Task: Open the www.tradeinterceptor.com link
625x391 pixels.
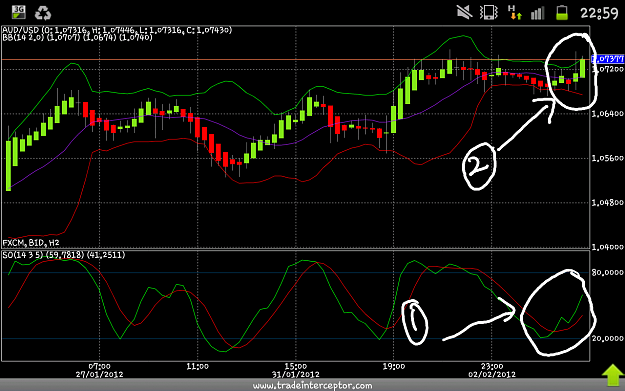Action: (312, 385)
